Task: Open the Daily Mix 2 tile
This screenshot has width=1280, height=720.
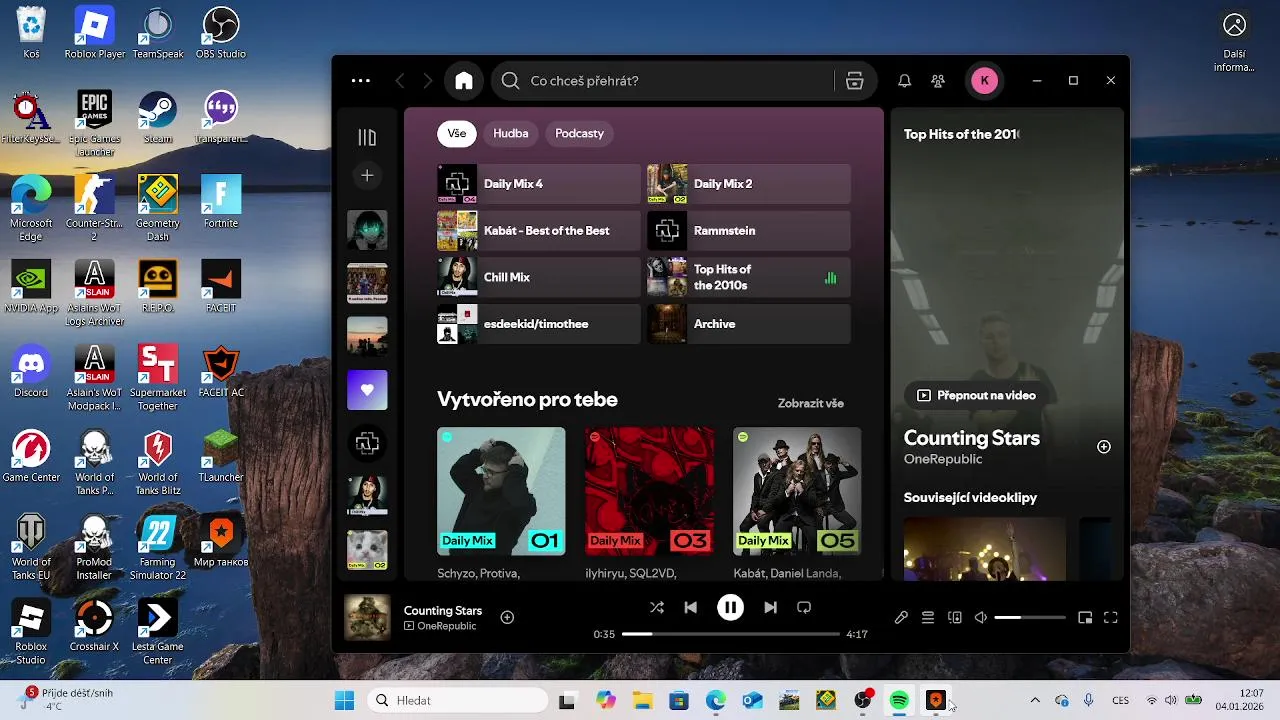Action: (x=749, y=184)
